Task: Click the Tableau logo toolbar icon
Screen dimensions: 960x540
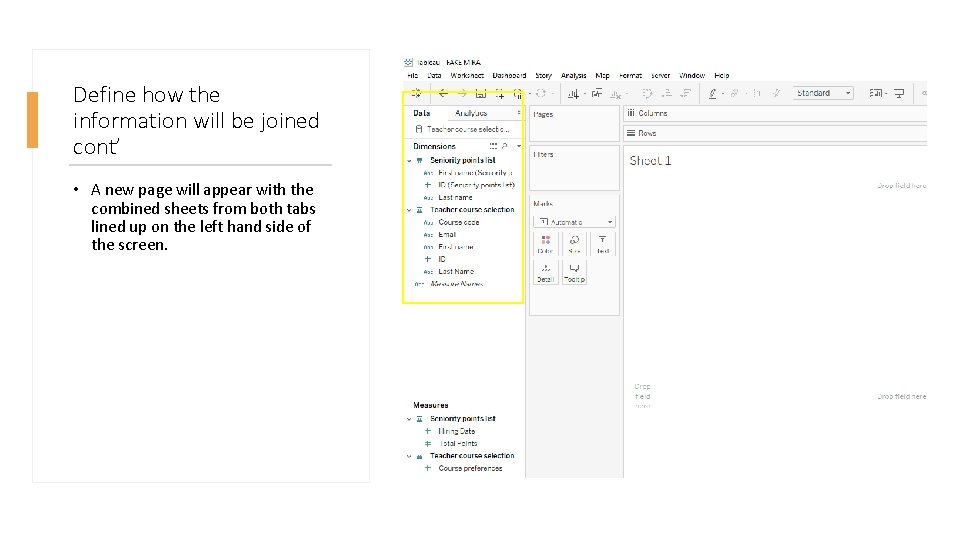Action: click(416, 94)
